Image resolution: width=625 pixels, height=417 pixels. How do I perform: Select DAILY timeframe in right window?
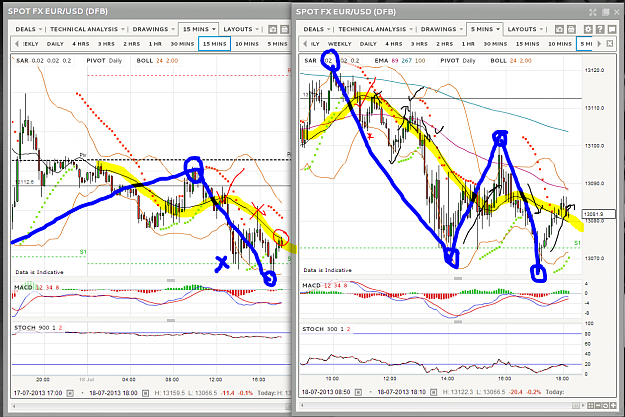[368, 44]
